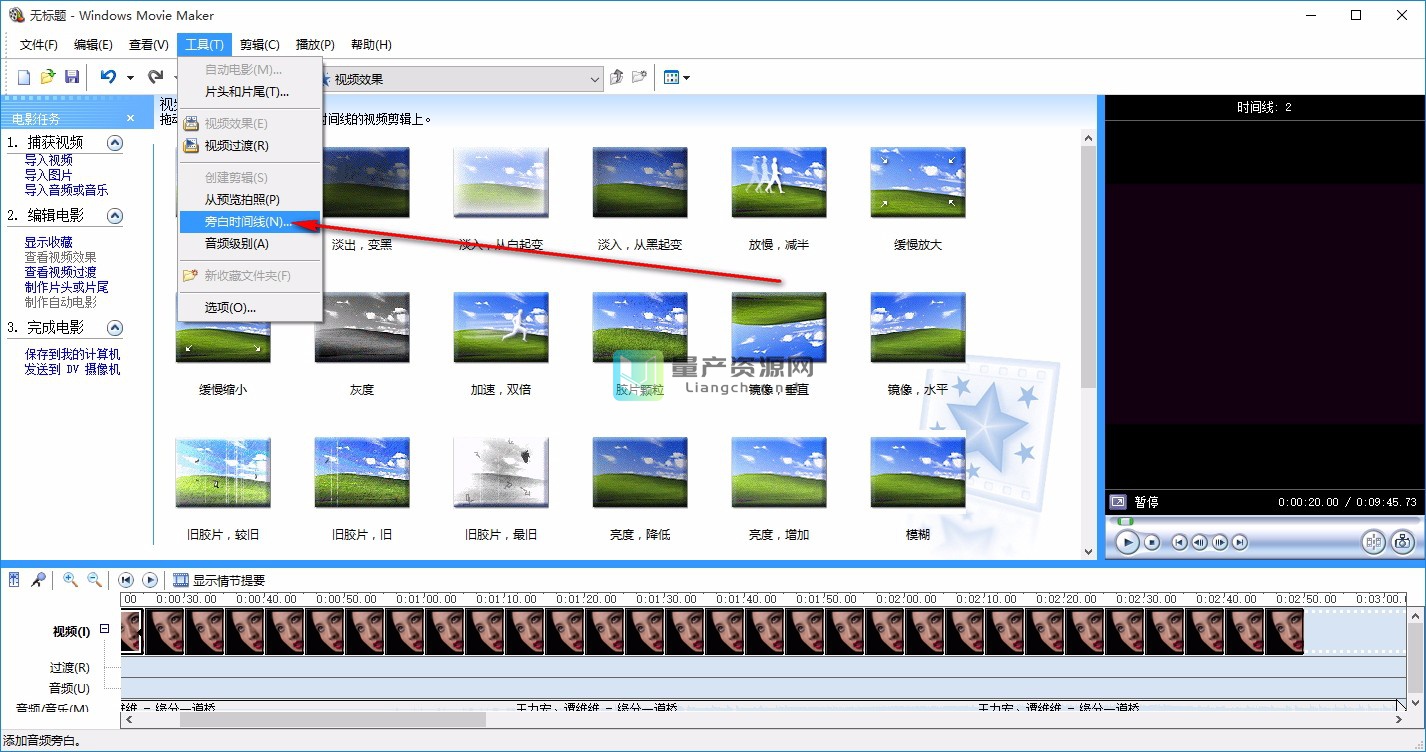Choose 从预览拍照(P) menu entry
Viewport: 1426px width, 752px height.
pos(249,200)
